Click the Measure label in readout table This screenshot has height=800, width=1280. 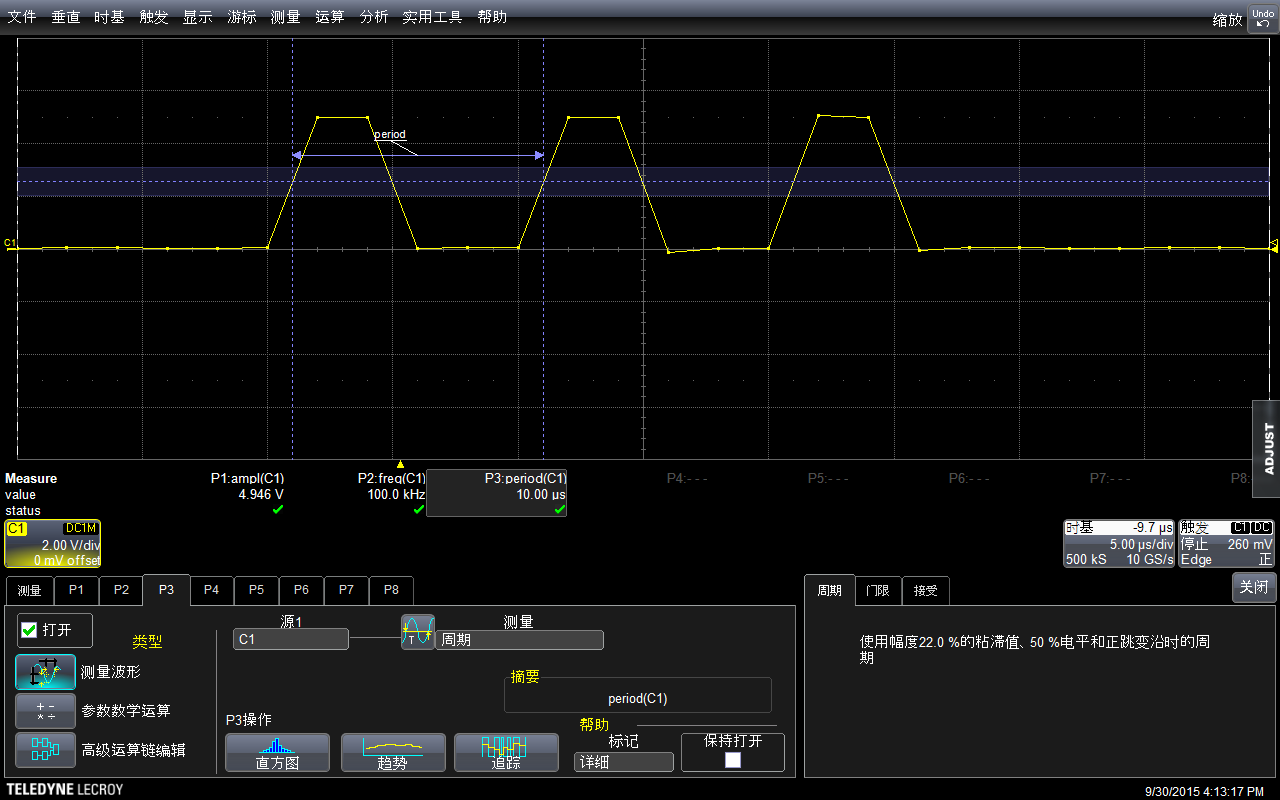click(x=31, y=479)
